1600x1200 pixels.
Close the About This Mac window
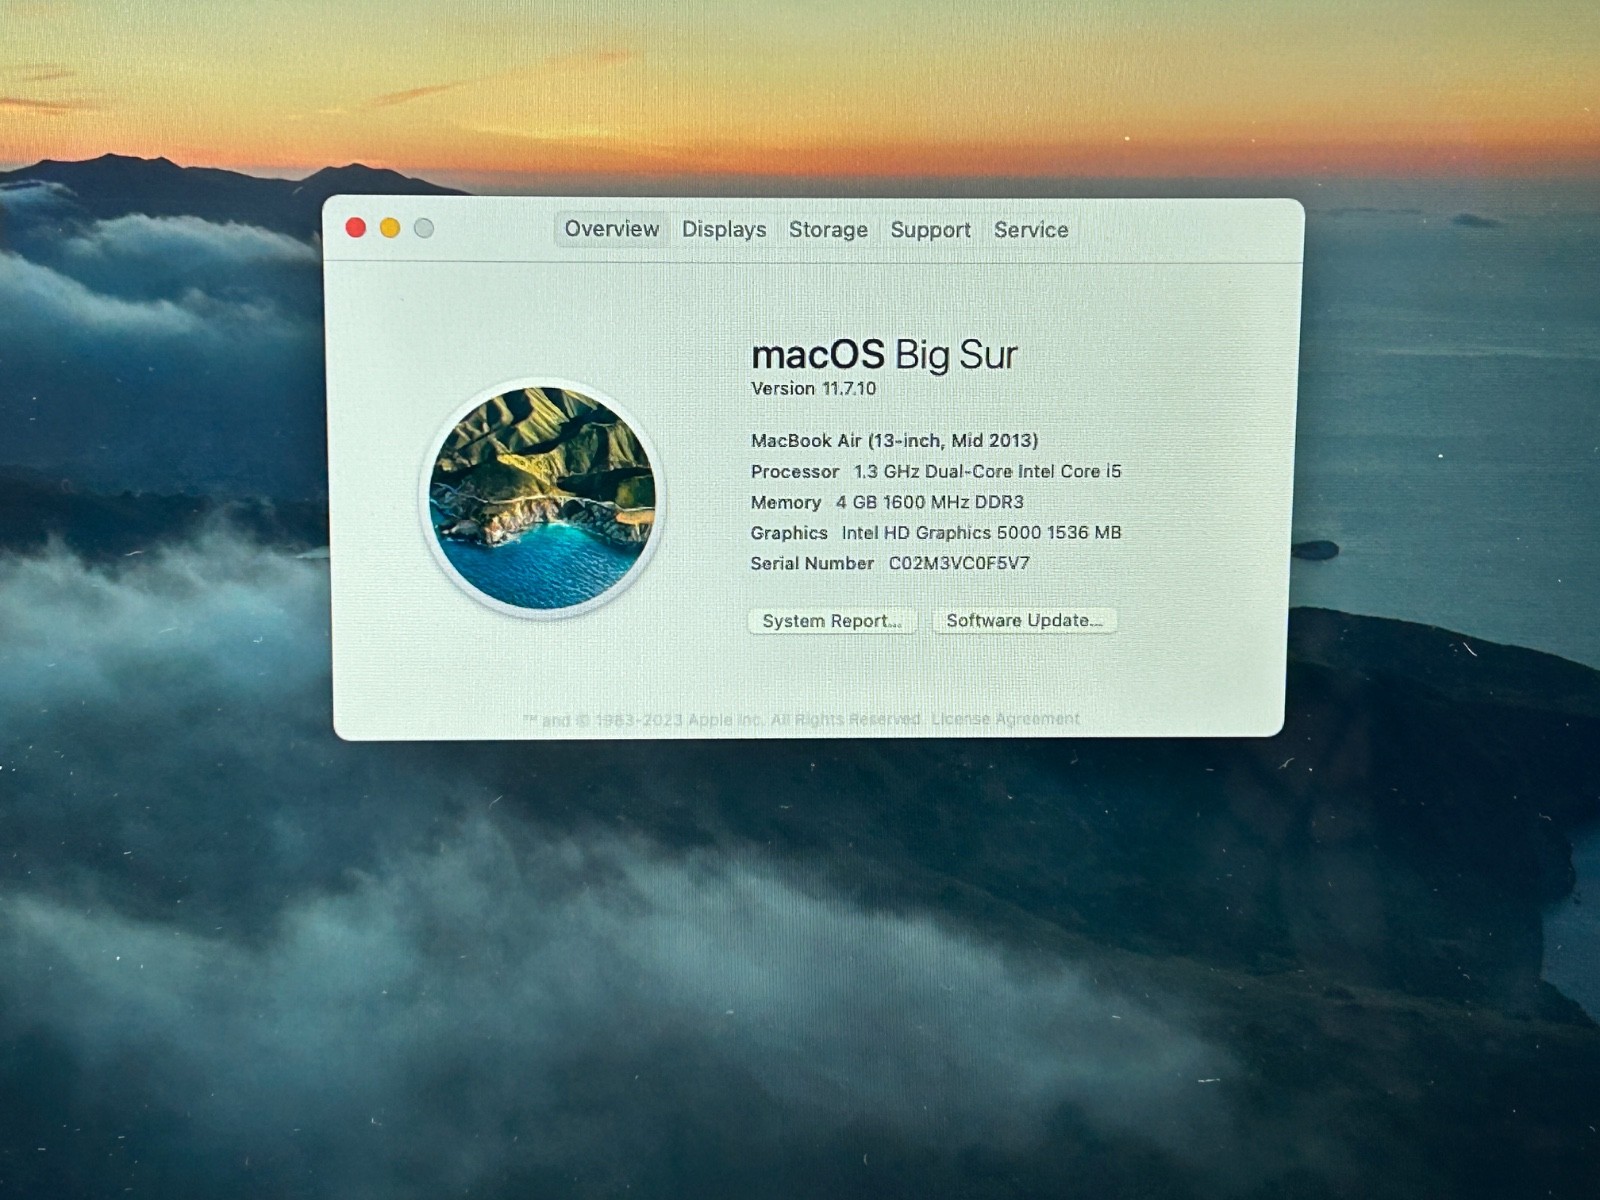coord(355,228)
